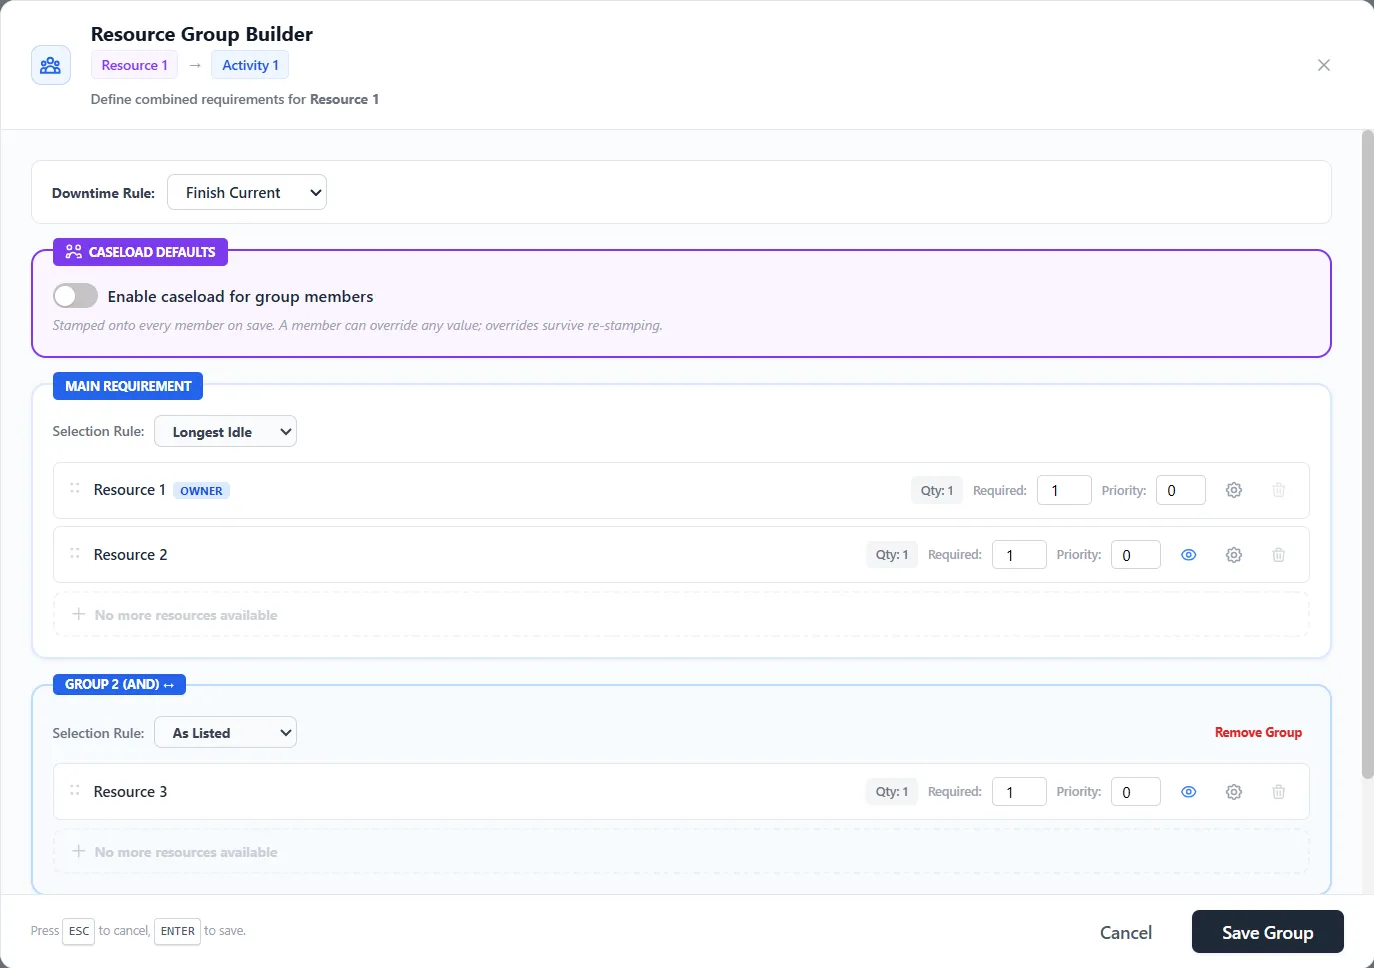Click Priority field for Resource 3
This screenshot has width=1374, height=968.
1136,792
